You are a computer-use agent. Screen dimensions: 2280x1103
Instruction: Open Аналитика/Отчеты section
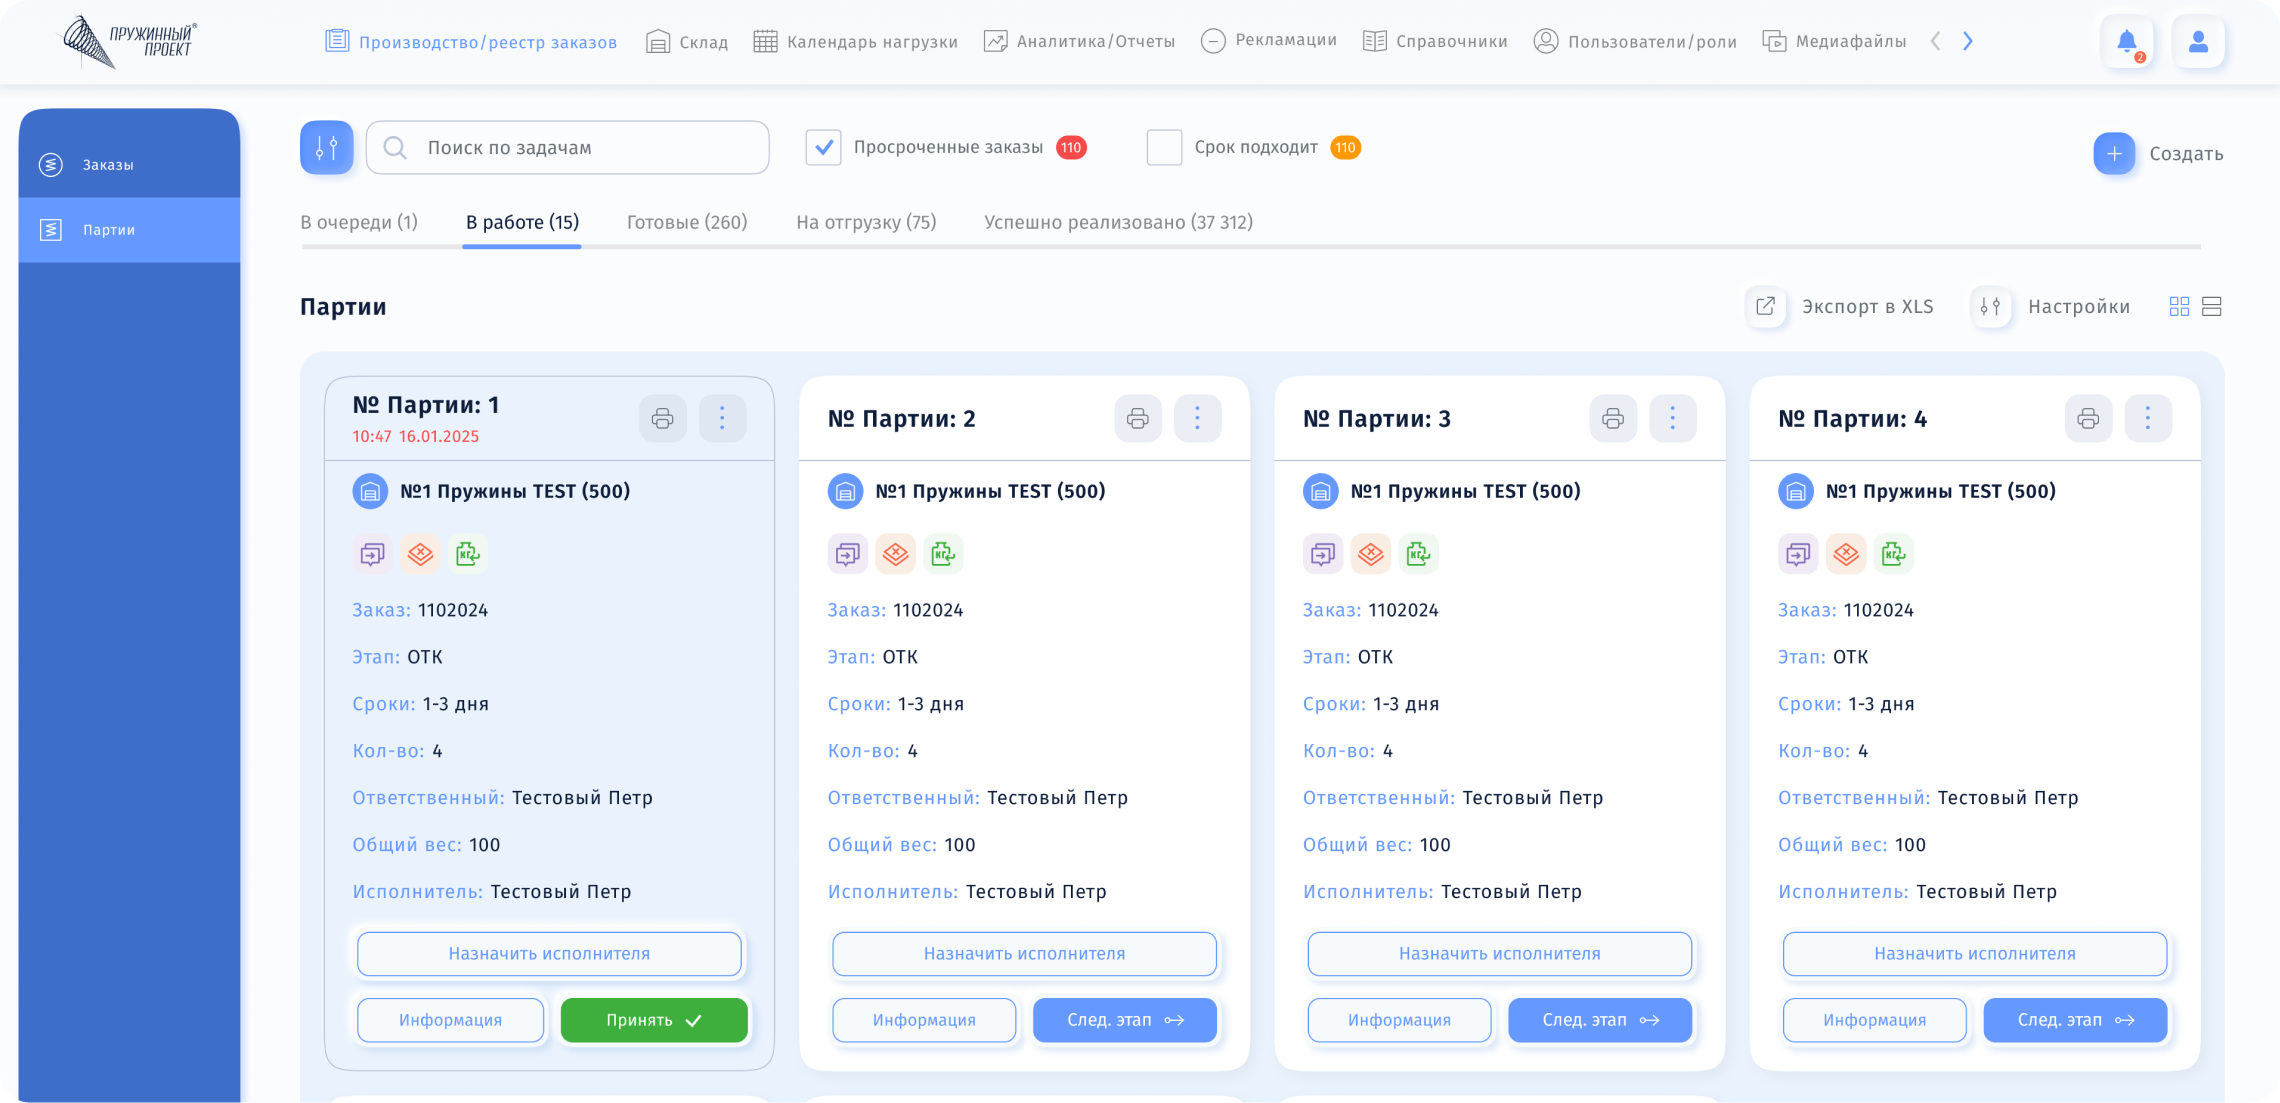[1079, 42]
